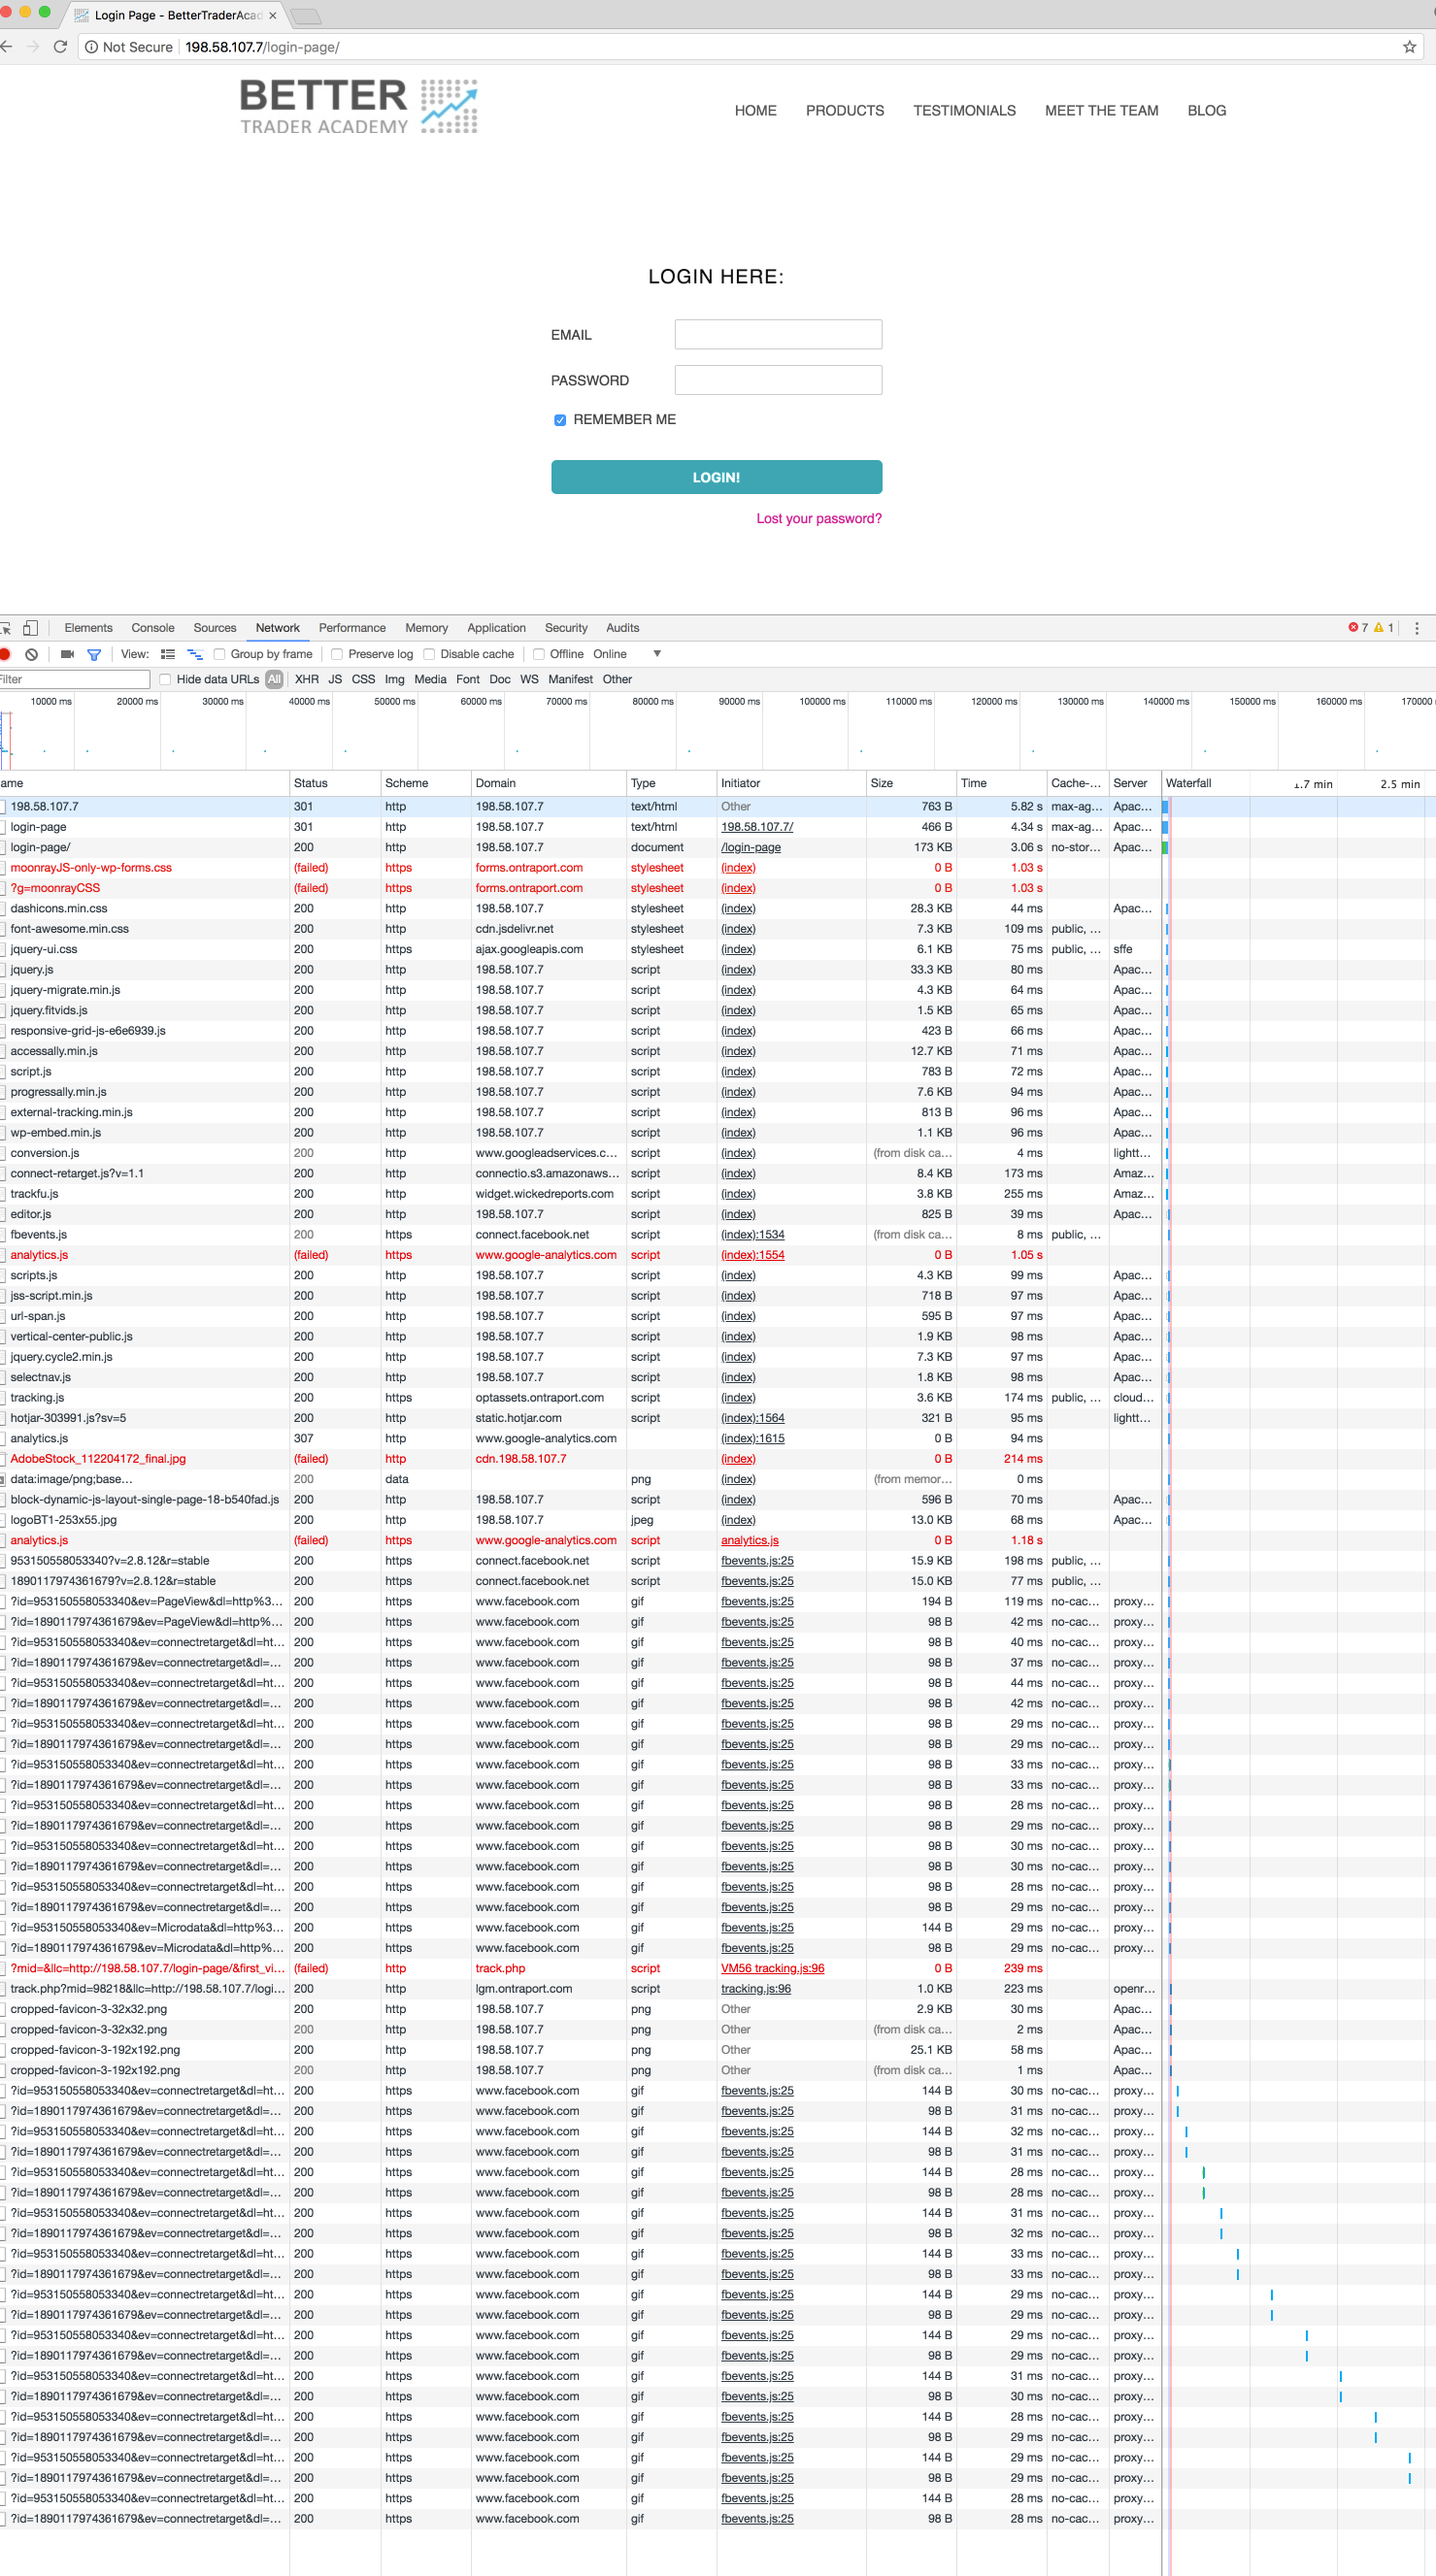
Task: Switch to the Elements tab
Action: coord(88,628)
